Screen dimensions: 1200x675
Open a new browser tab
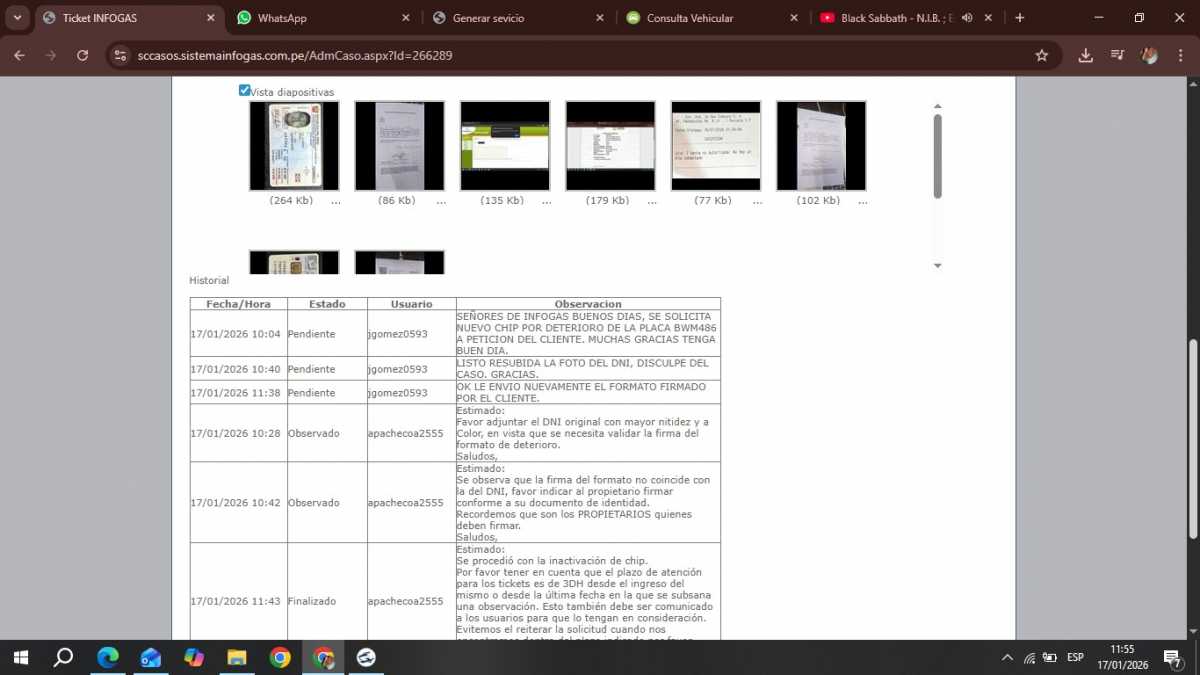1020,18
